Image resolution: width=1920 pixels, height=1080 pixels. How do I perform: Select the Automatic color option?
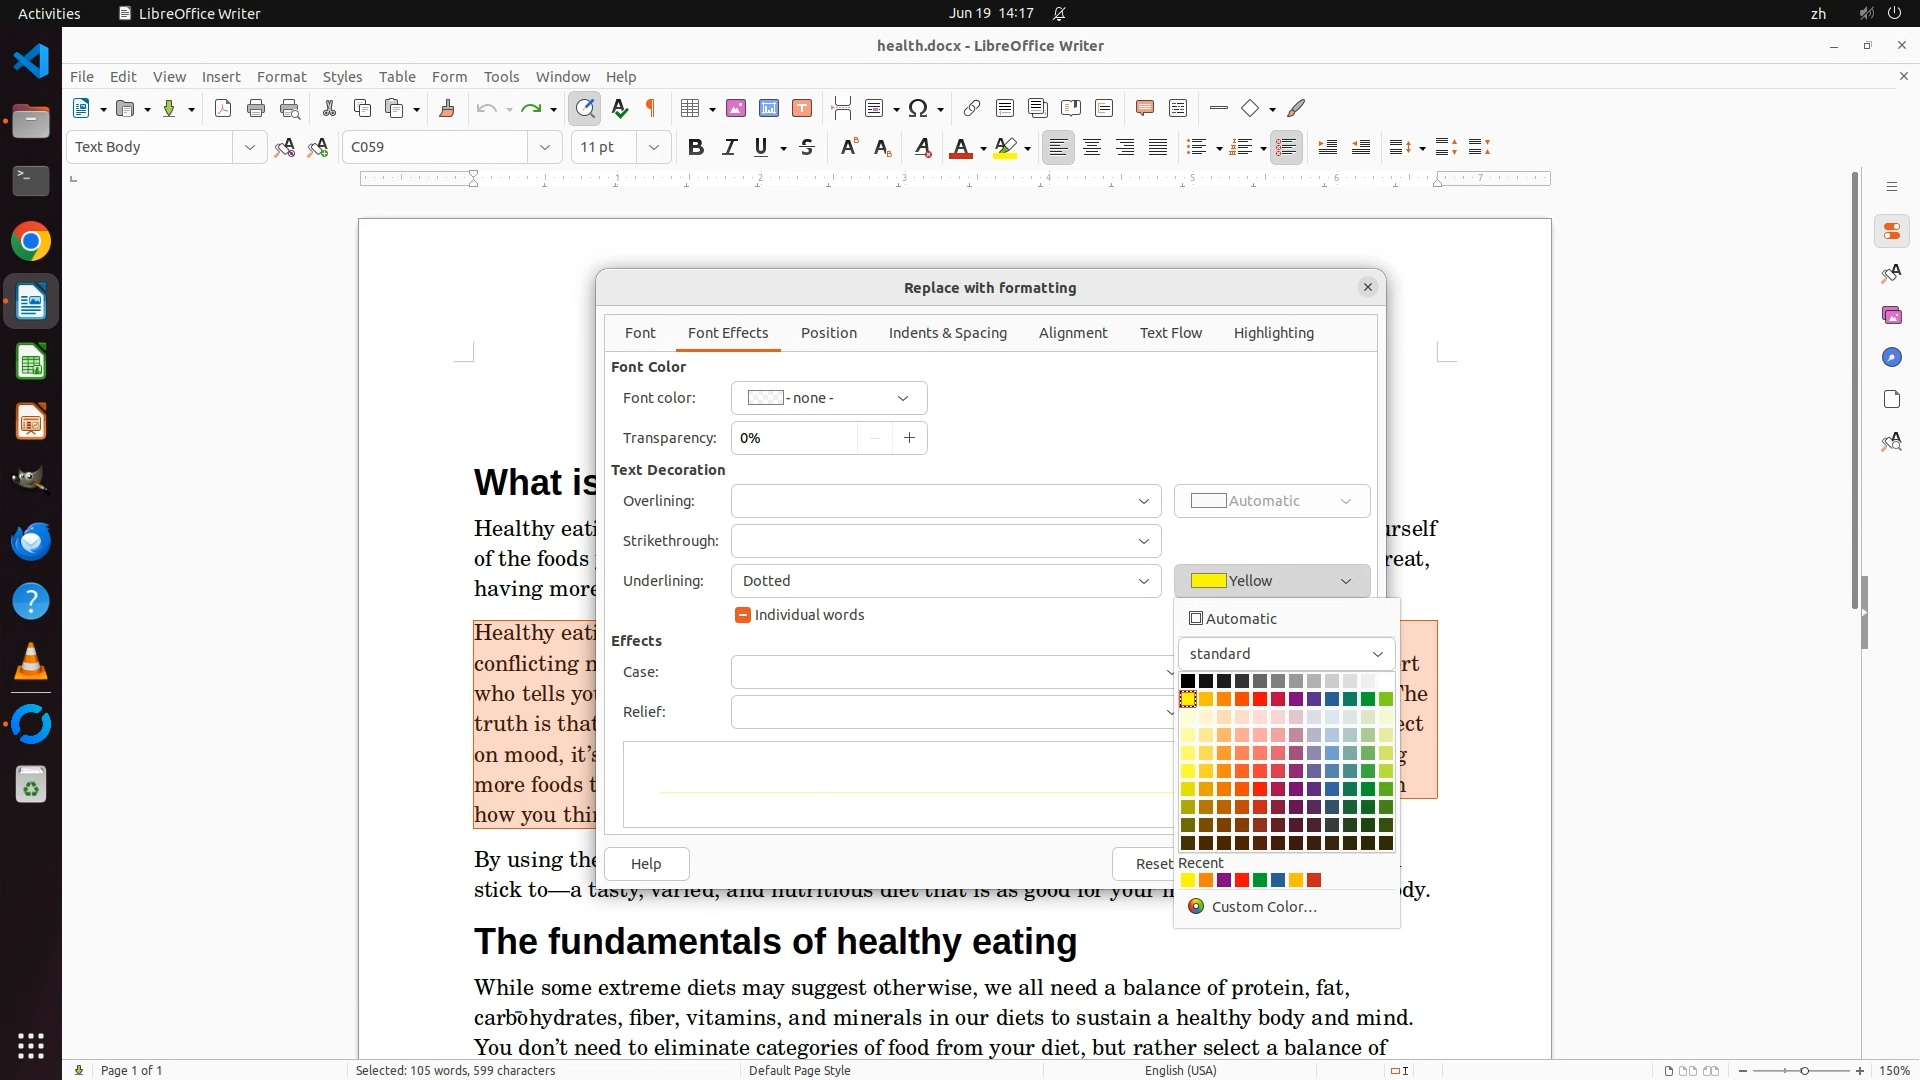[1240, 619]
